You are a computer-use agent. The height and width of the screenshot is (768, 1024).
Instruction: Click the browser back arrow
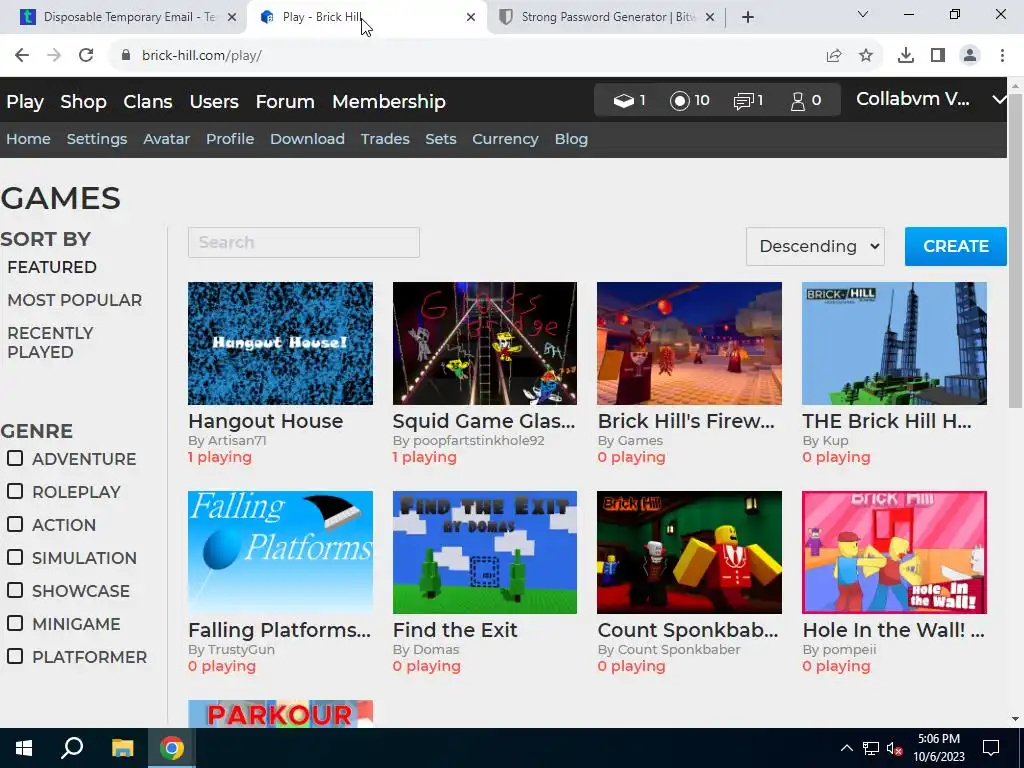22,56
